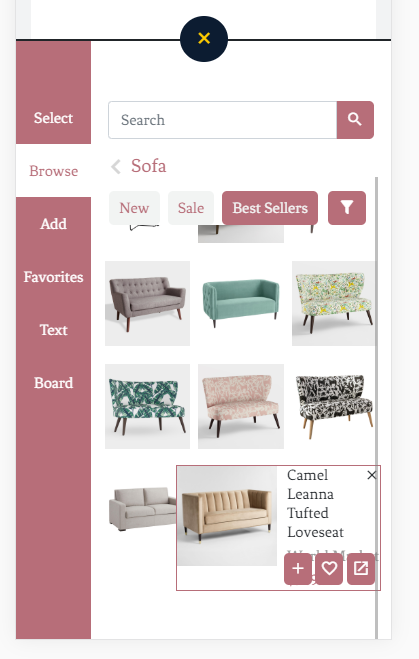Open the Favorites tab

point(53,277)
